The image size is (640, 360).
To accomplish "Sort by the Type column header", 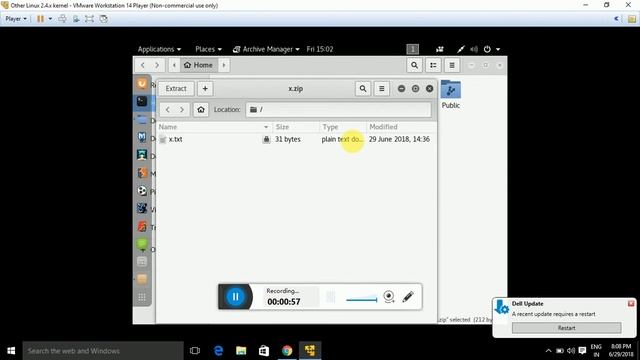I will pos(342,127).
